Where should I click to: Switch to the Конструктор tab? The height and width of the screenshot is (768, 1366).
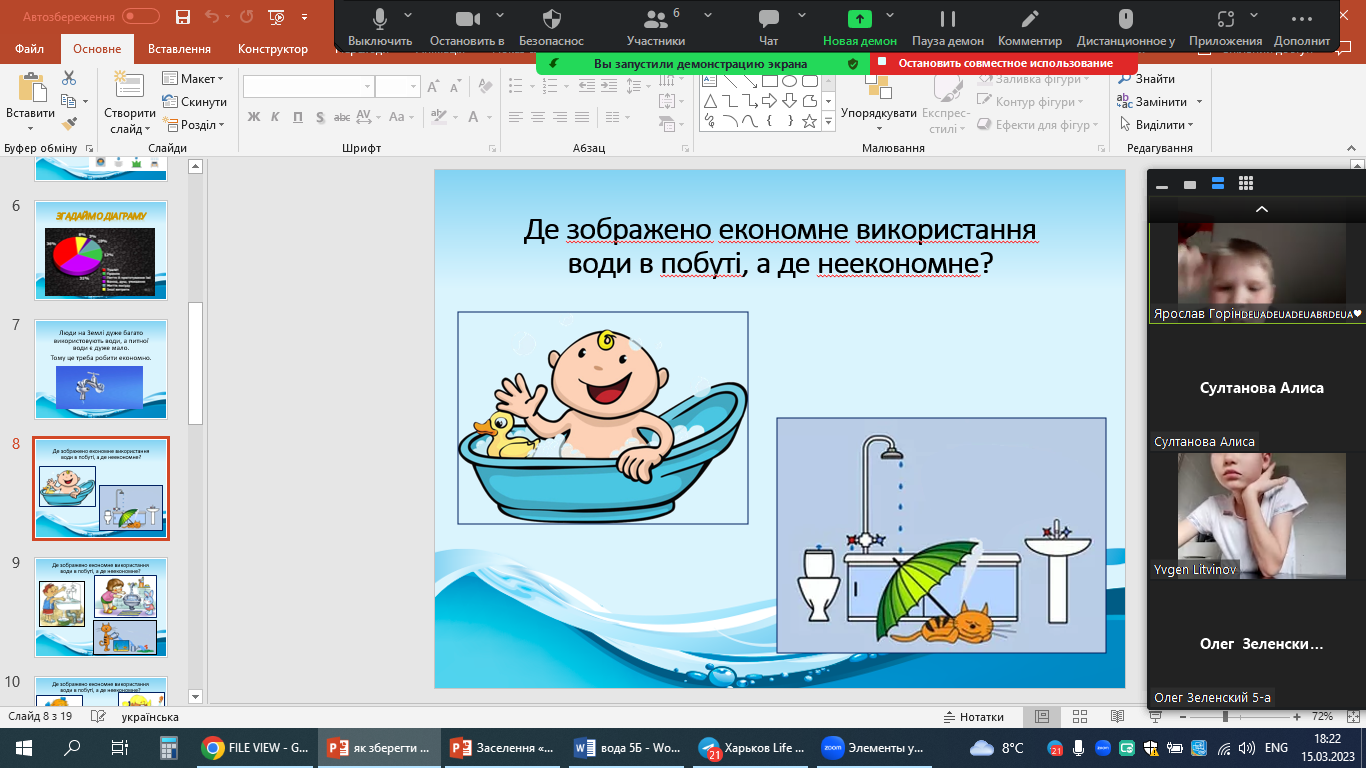click(273, 49)
